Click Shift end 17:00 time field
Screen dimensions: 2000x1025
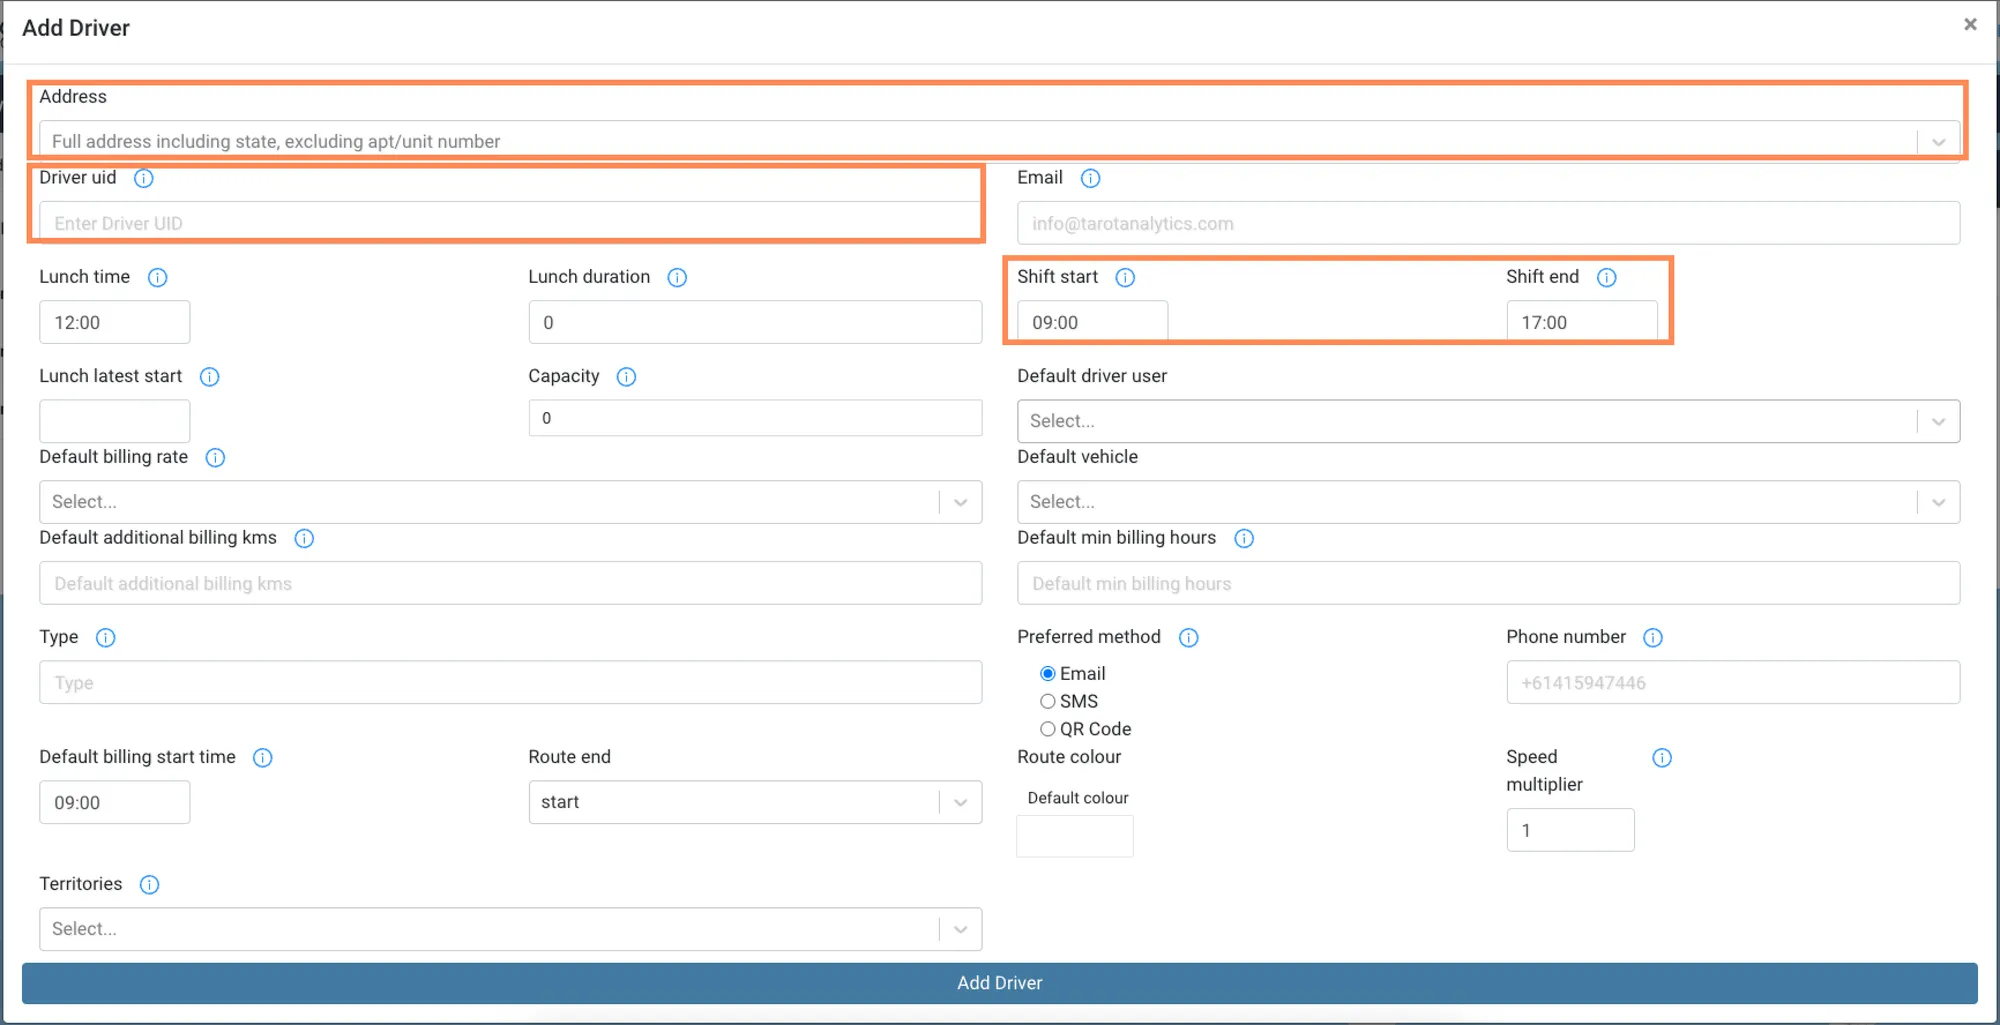click(1581, 322)
